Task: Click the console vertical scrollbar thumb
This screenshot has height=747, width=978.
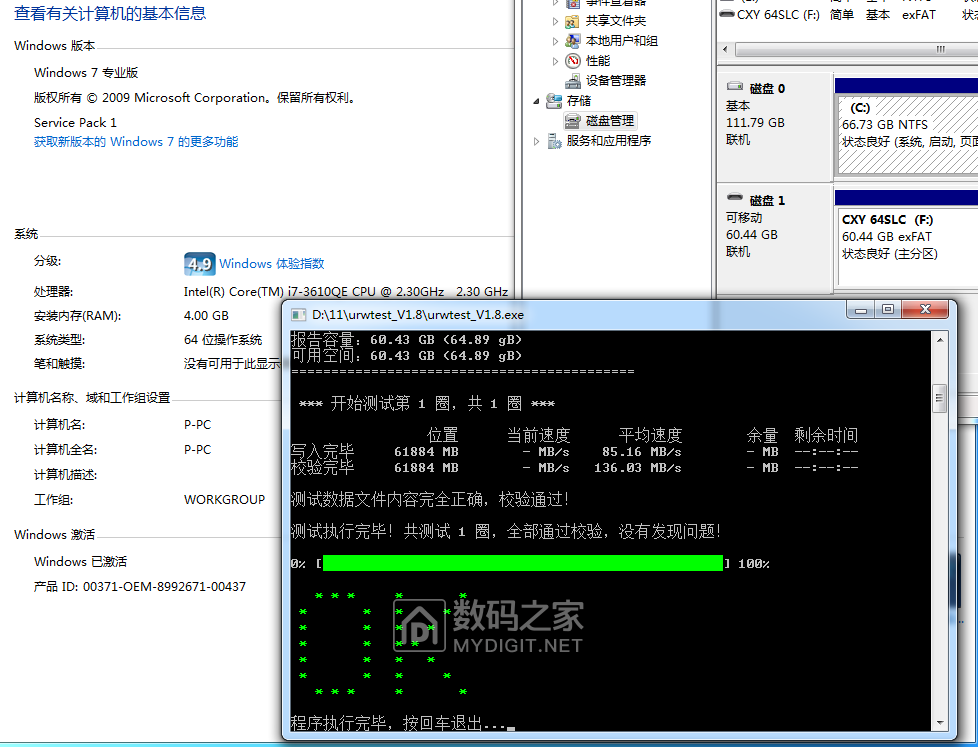Action: click(939, 398)
